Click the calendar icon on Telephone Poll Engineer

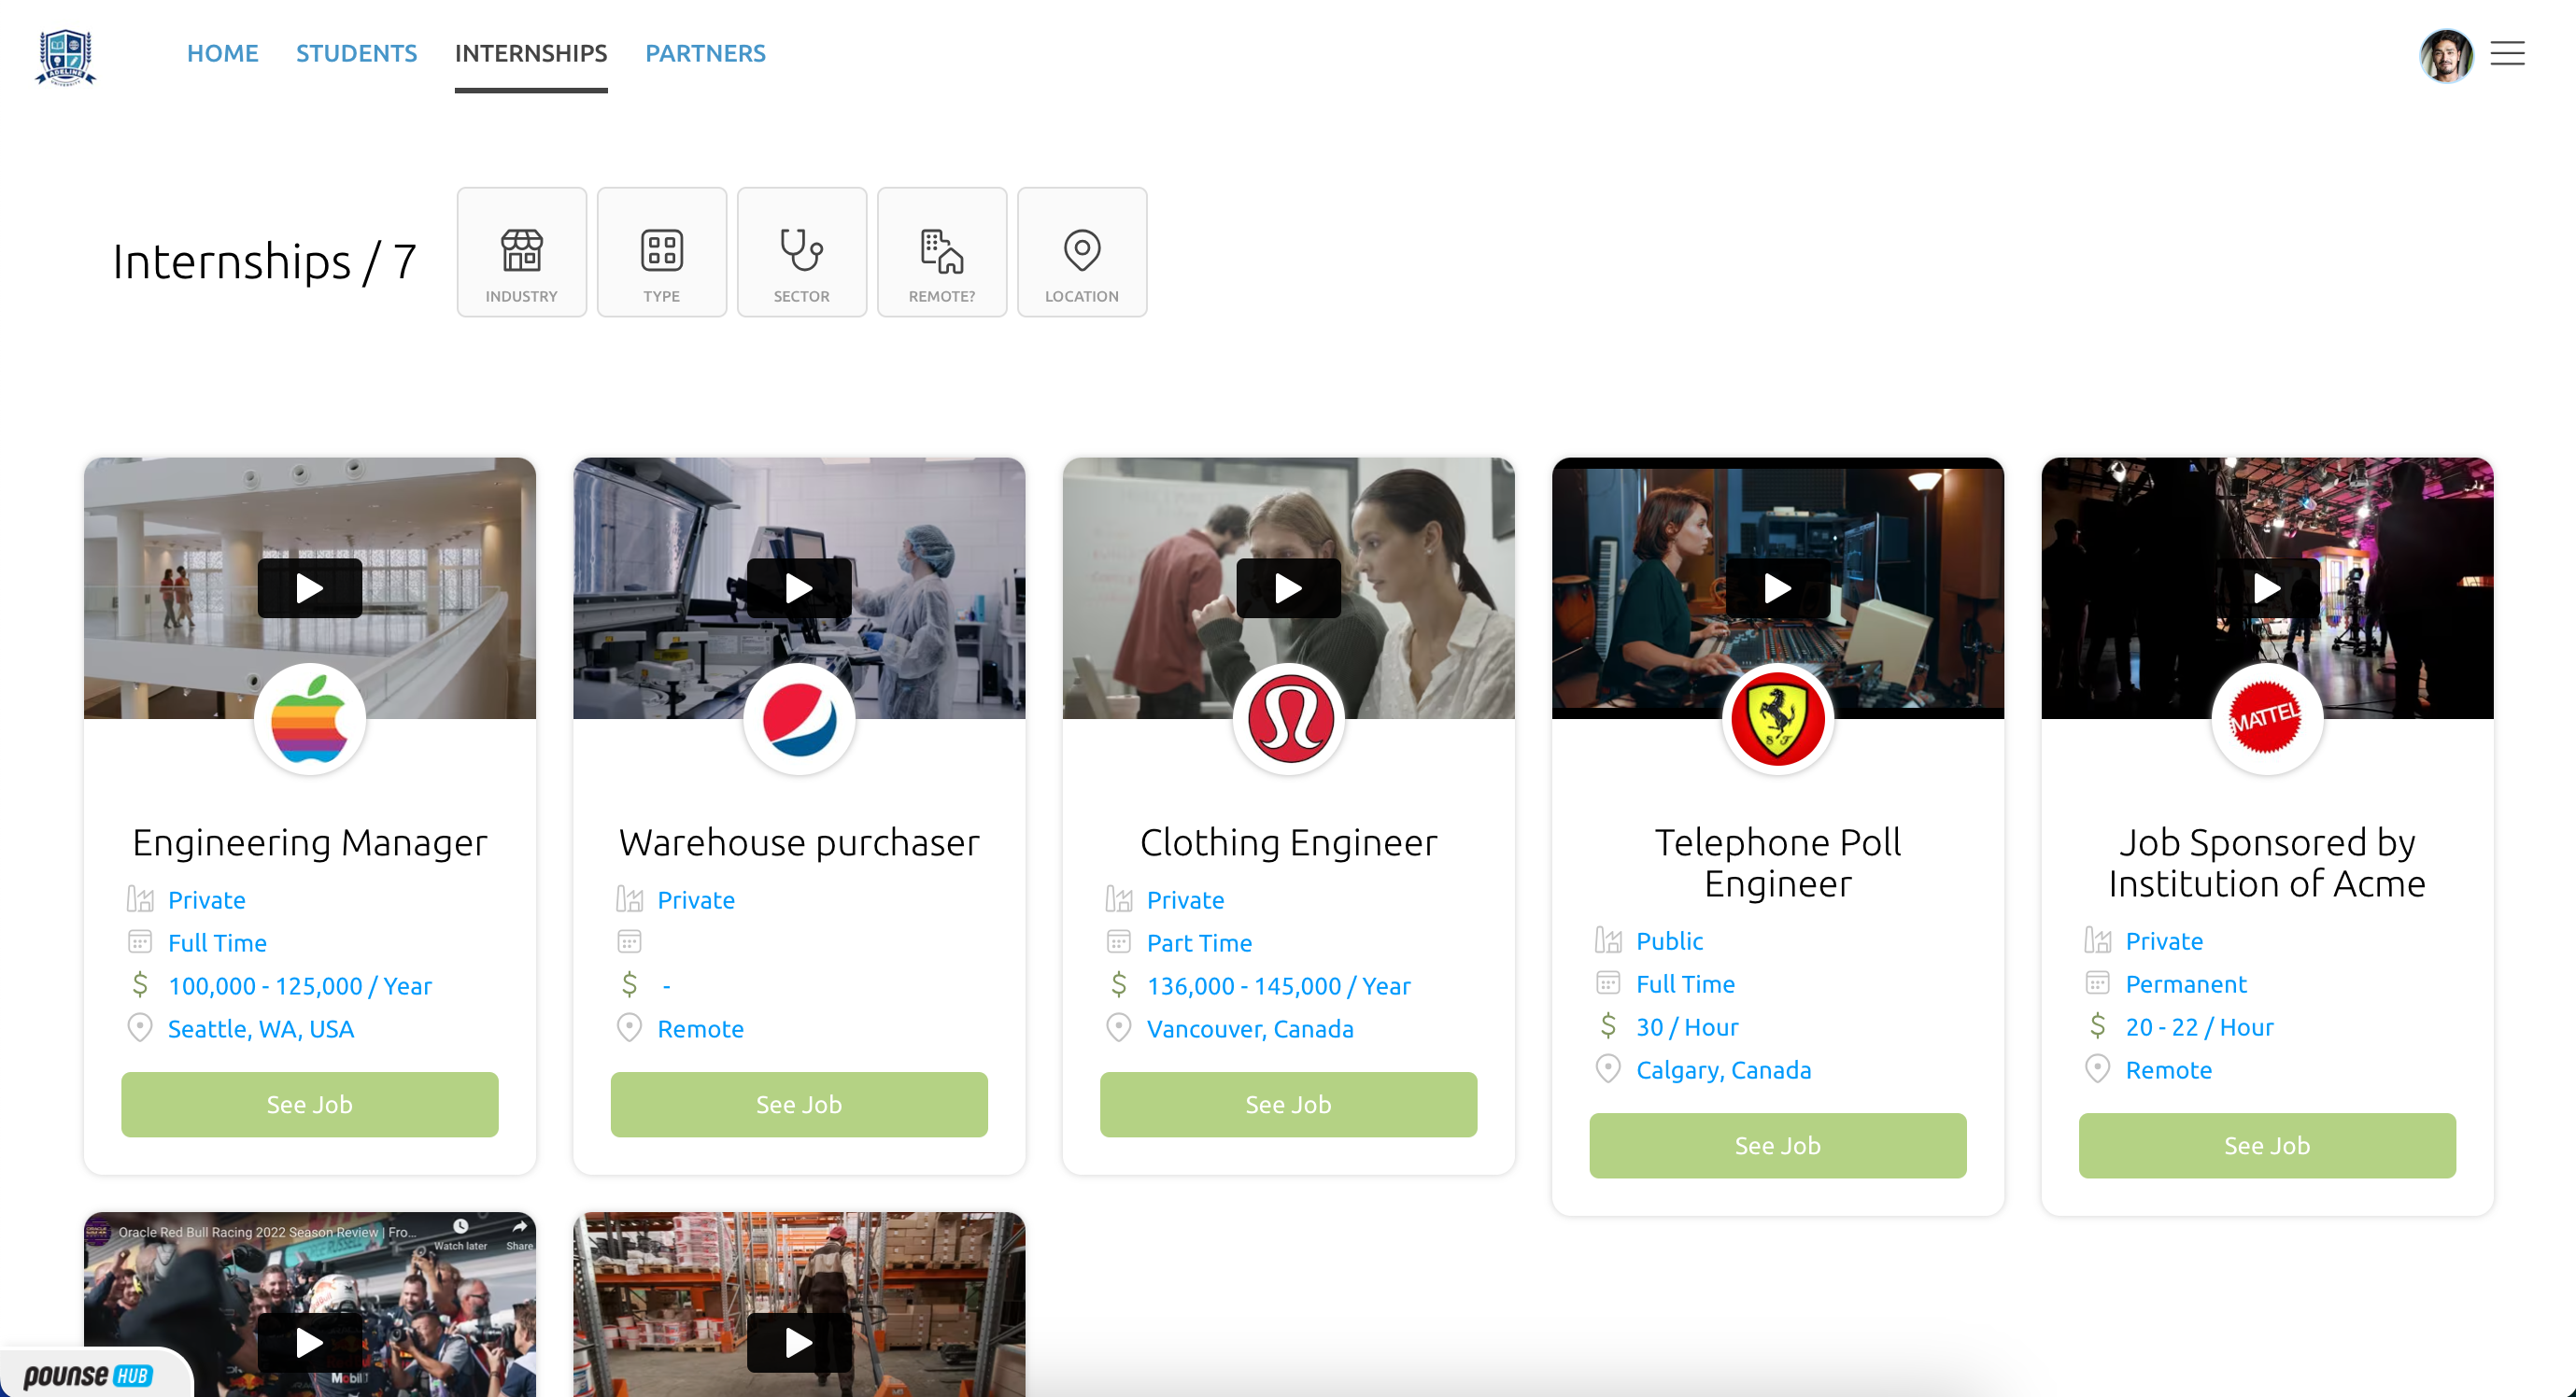coord(1608,983)
